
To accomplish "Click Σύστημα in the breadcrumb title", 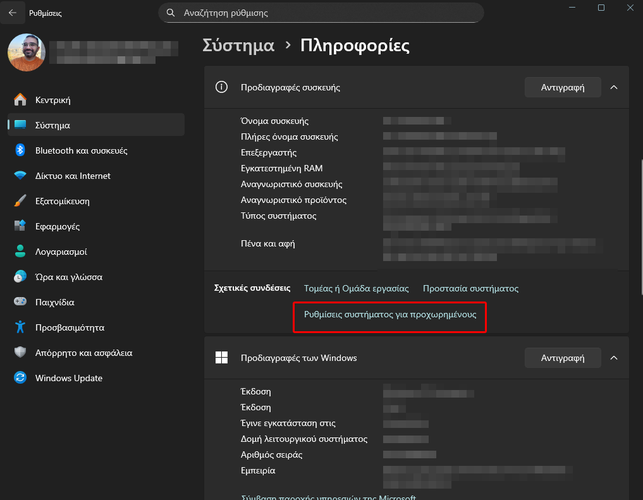I will [238, 46].
